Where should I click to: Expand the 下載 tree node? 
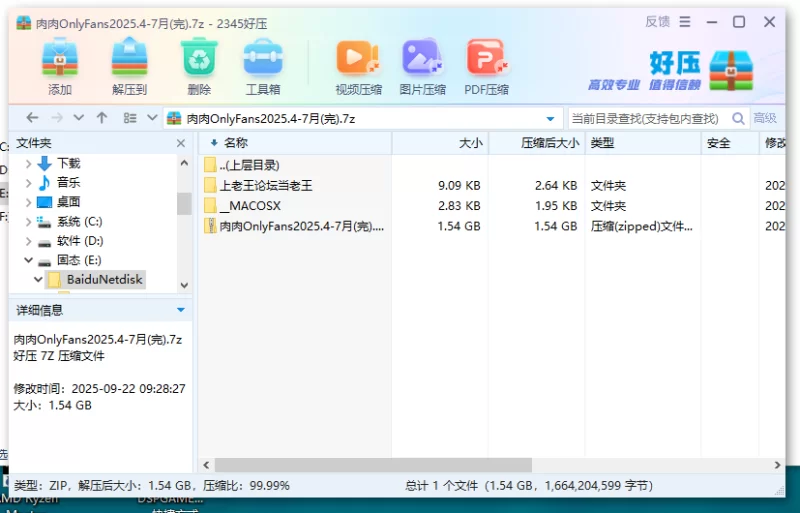tap(29, 163)
